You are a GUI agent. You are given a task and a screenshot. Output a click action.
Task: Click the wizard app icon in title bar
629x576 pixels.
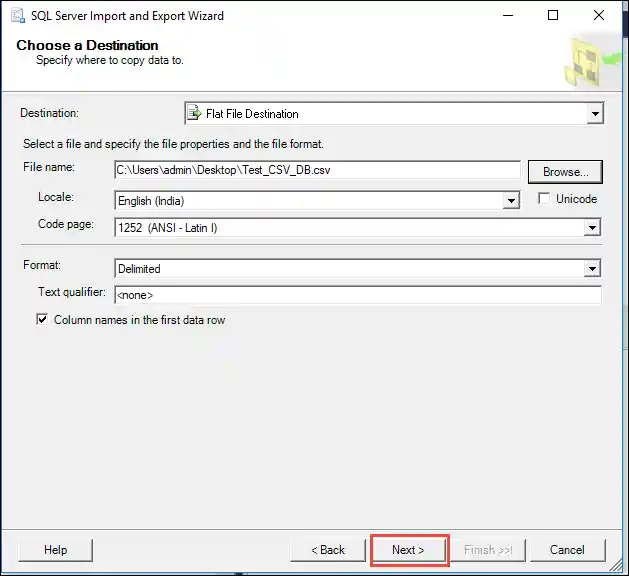18,16
